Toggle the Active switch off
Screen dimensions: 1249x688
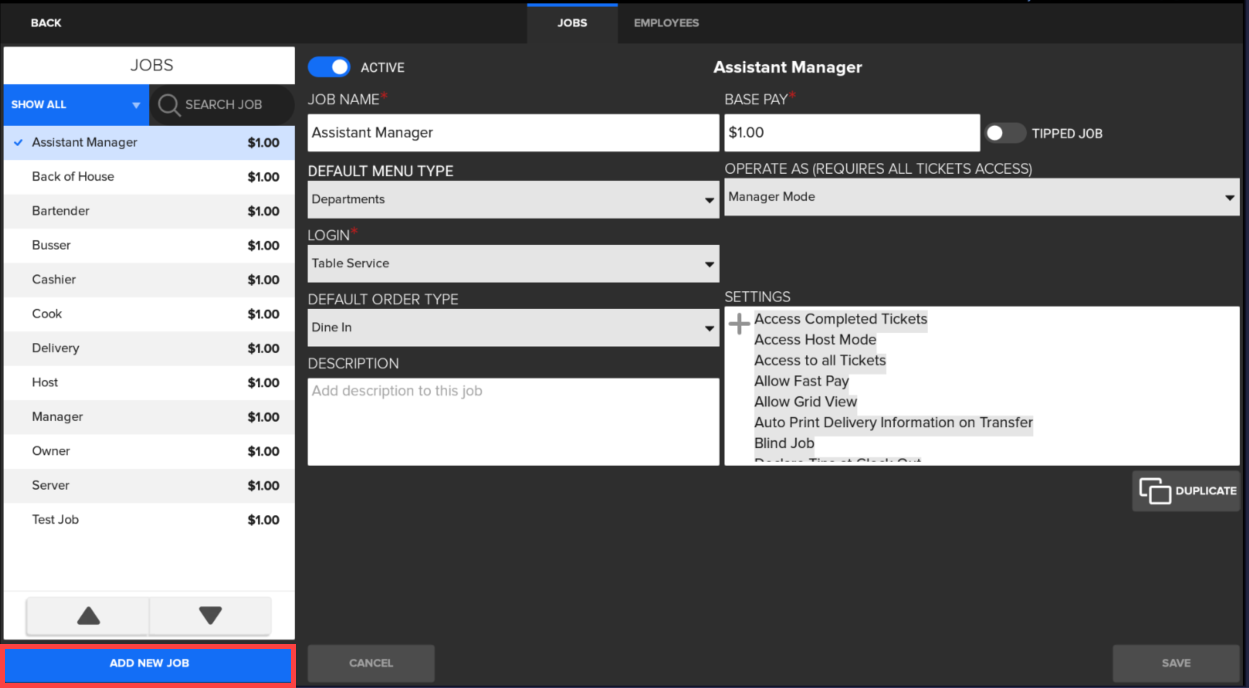click(329, 67)
